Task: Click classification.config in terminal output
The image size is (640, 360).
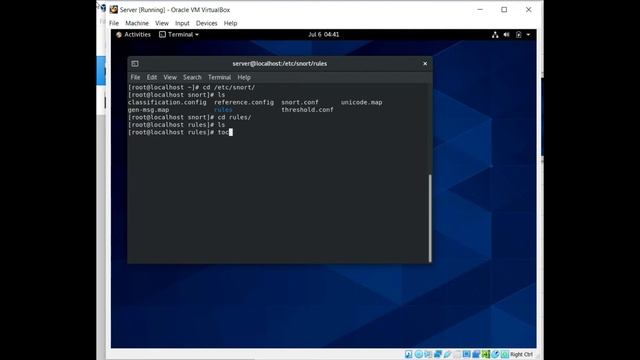Action: click(x=167, y=102)
